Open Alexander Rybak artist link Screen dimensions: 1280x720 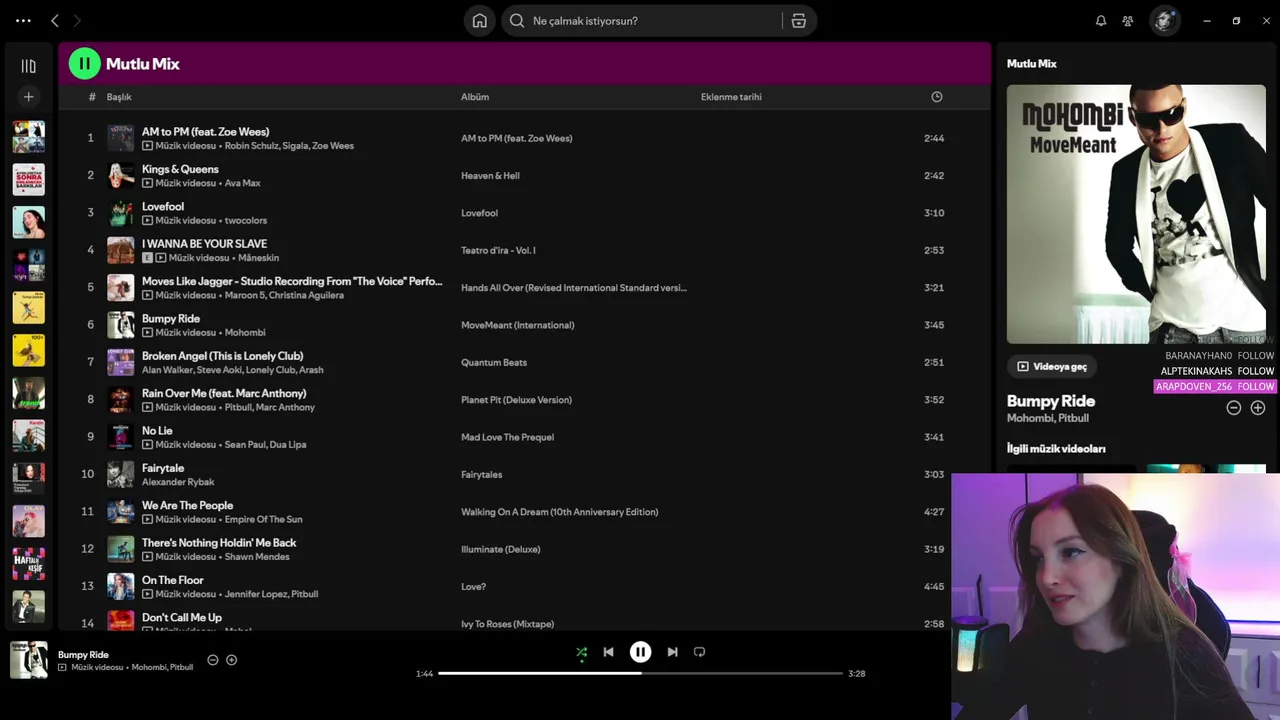178,482
